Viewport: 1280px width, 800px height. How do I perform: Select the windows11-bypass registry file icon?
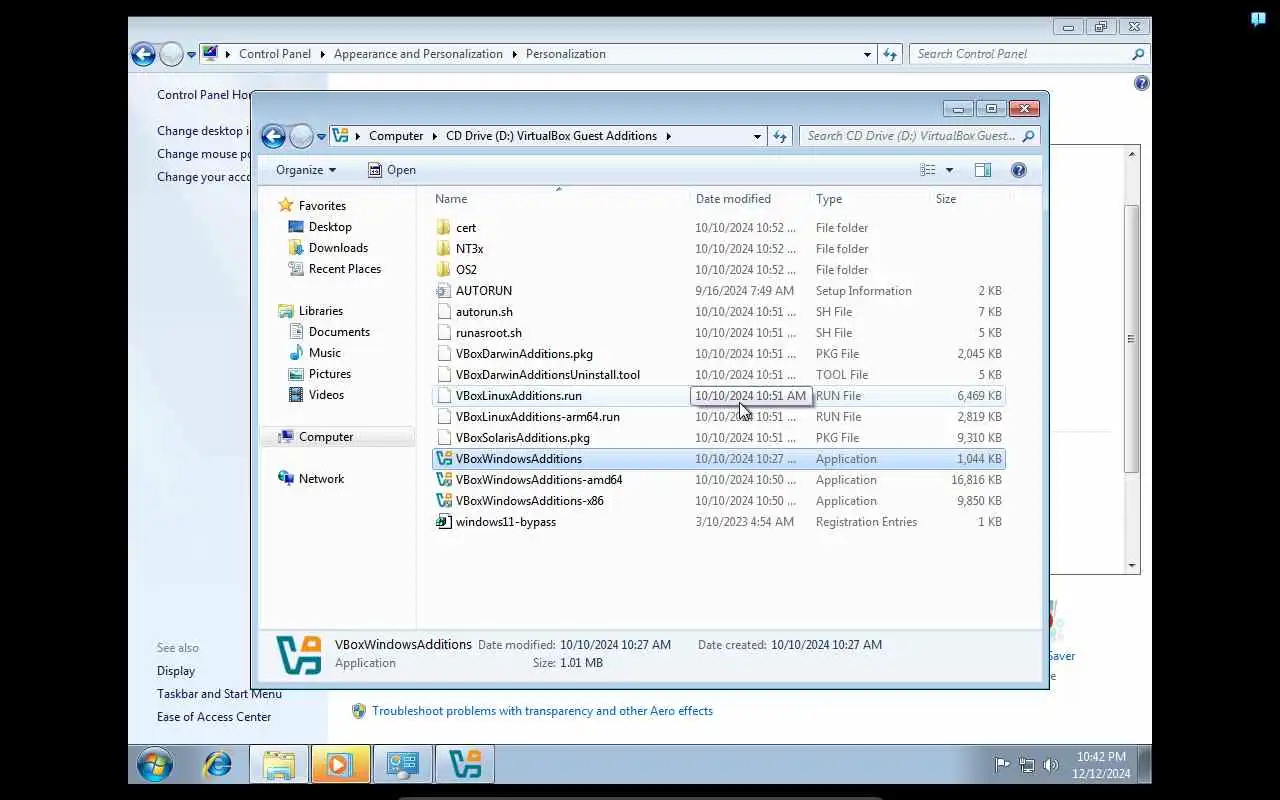pos(444,522)
